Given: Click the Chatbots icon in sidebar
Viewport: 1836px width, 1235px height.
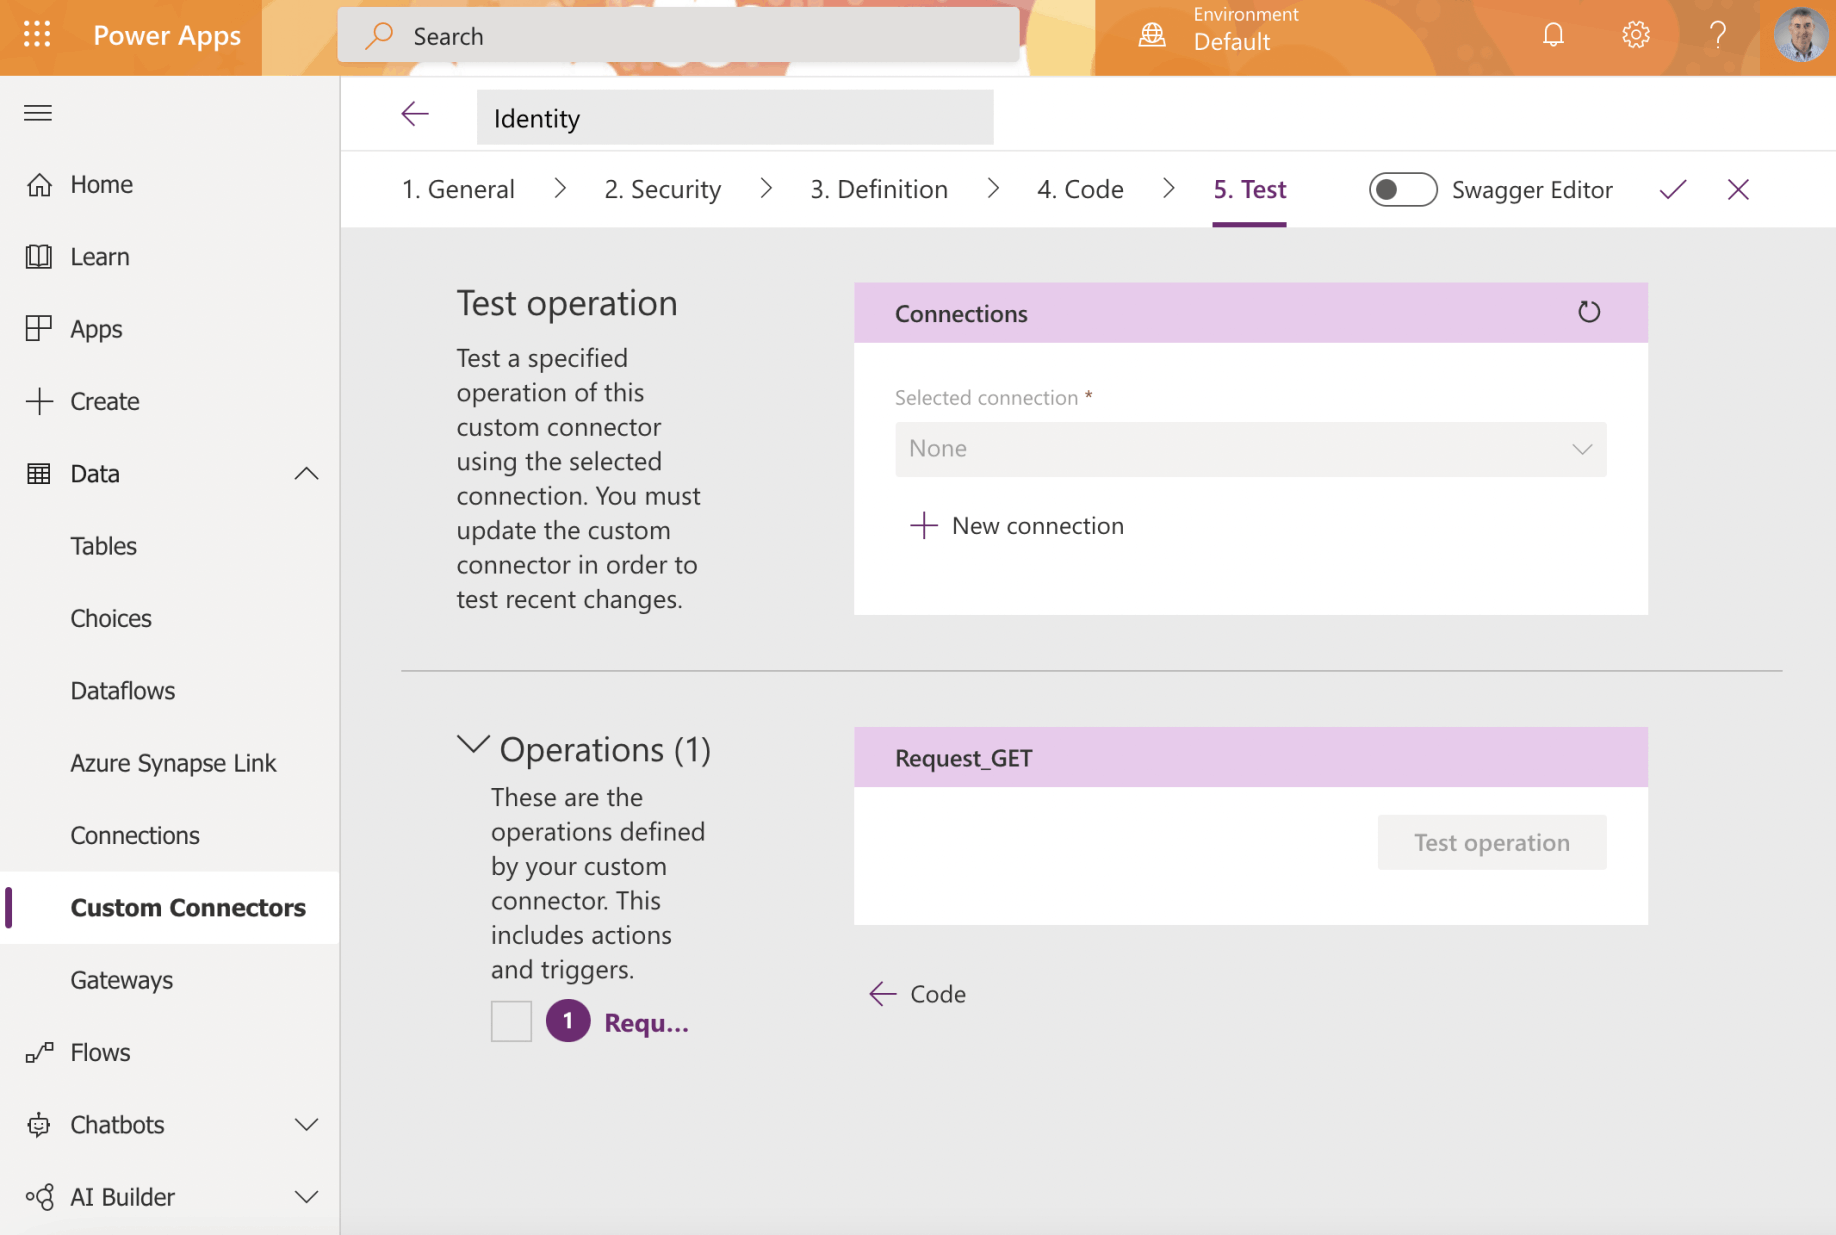Looking at the screenshot, I should [39, 1125].
